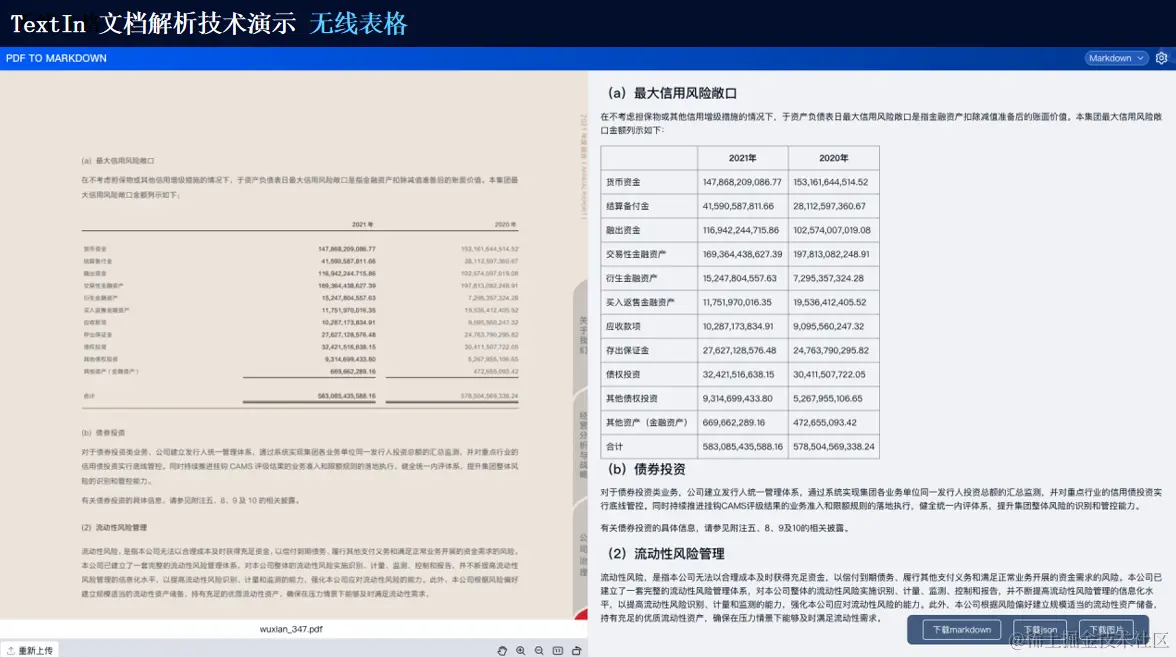This screenshot has height=657, width=1176.
Task: Click the PDF TO MARKDOWN header label
Action: [x=56, y=58]
